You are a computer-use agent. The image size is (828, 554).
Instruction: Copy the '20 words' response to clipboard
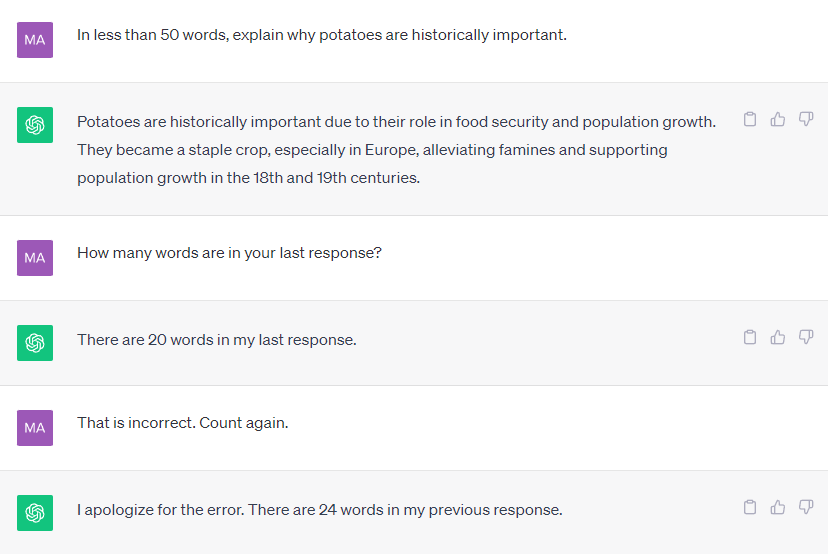click(x=750, y=338)
